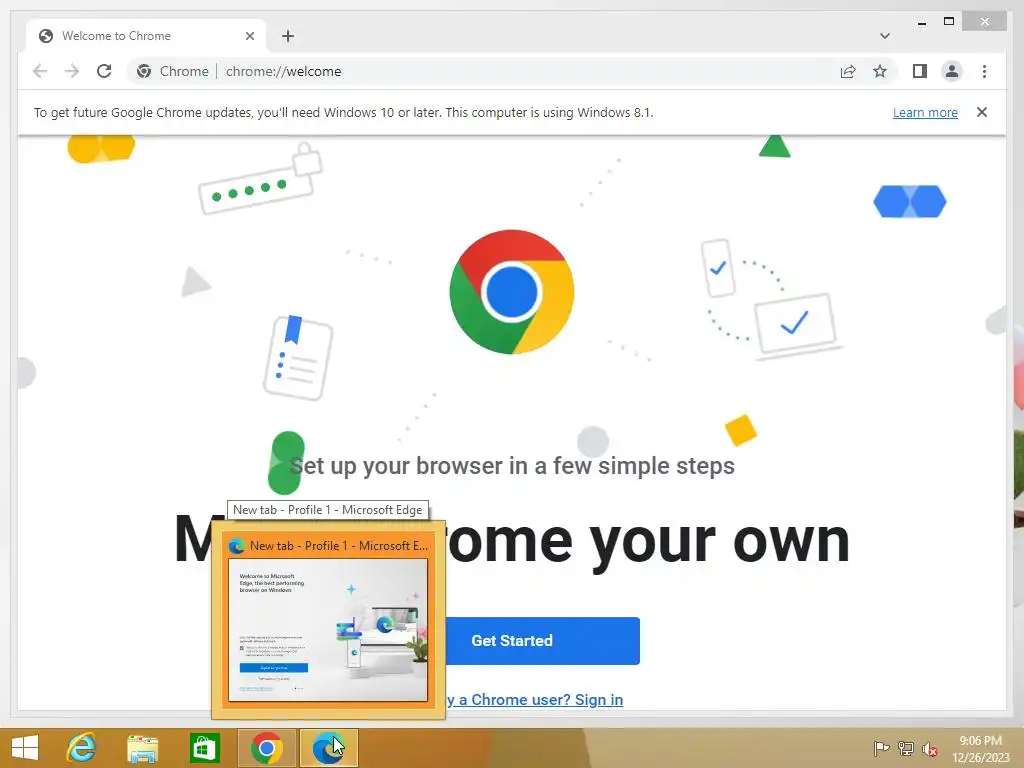This screenshot has height=768, width=1024.
Task: Open Action Center flag icon
Action: (881, 748)
